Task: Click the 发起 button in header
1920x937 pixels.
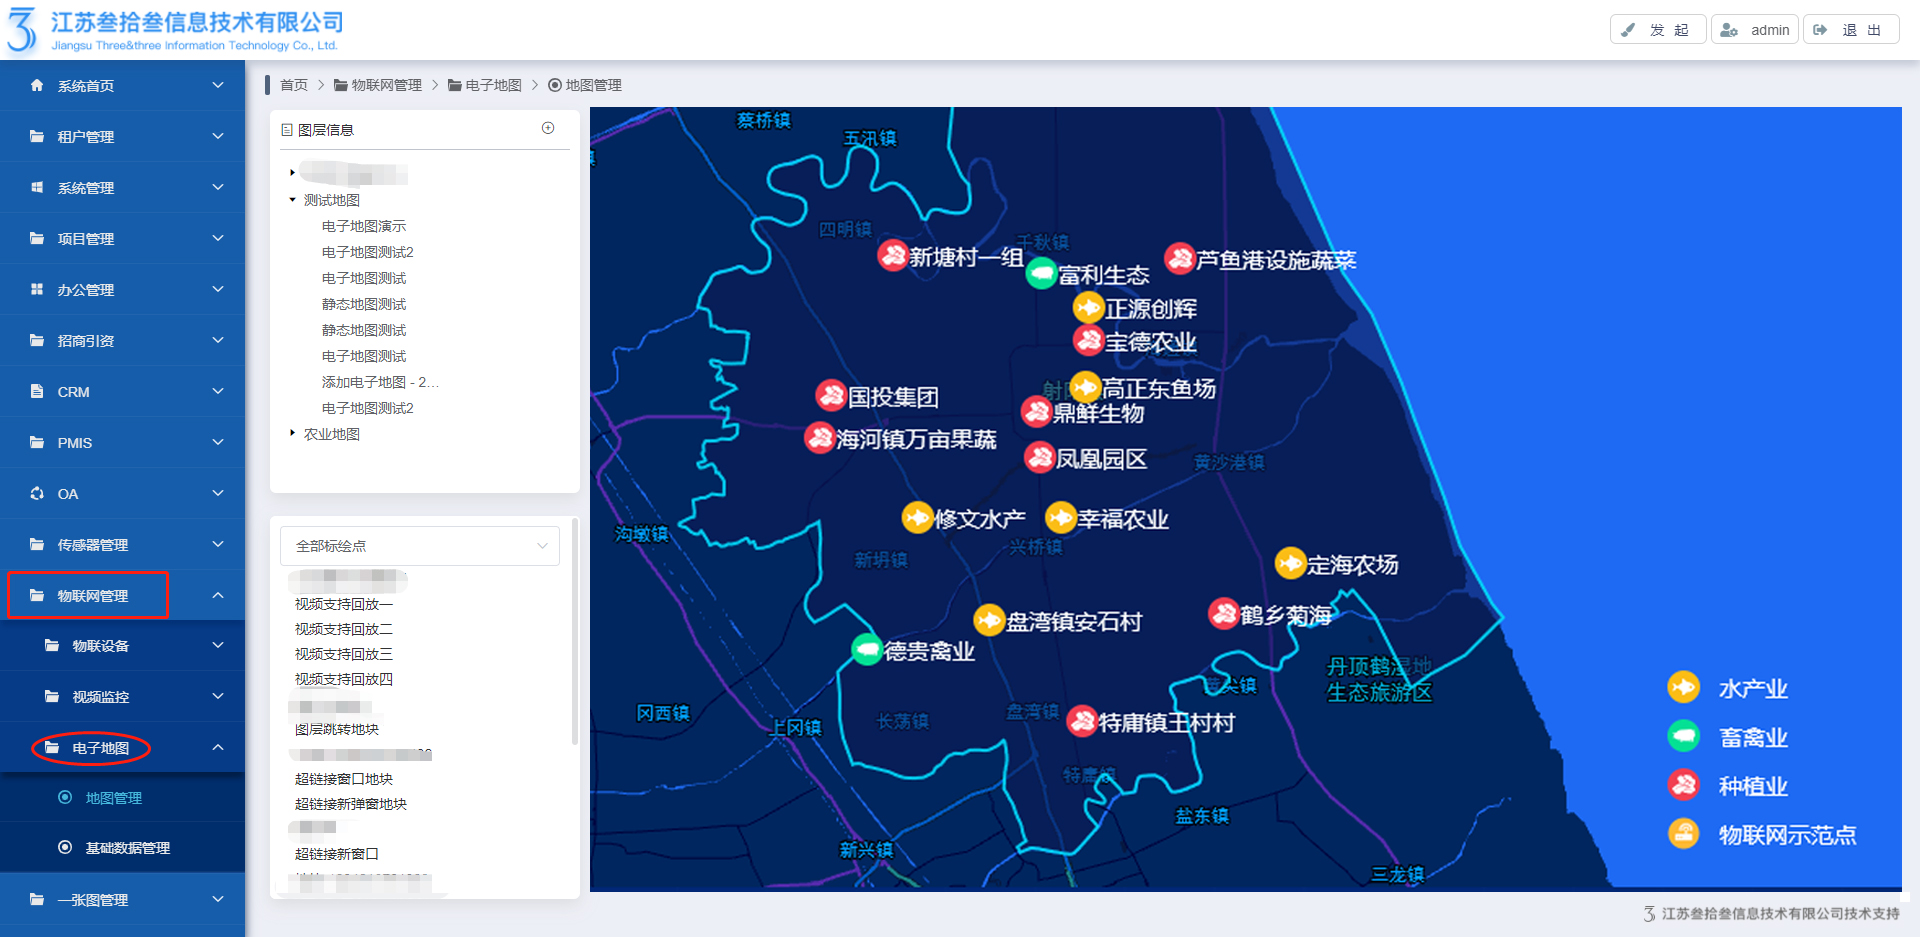Action: point(1657,30)
